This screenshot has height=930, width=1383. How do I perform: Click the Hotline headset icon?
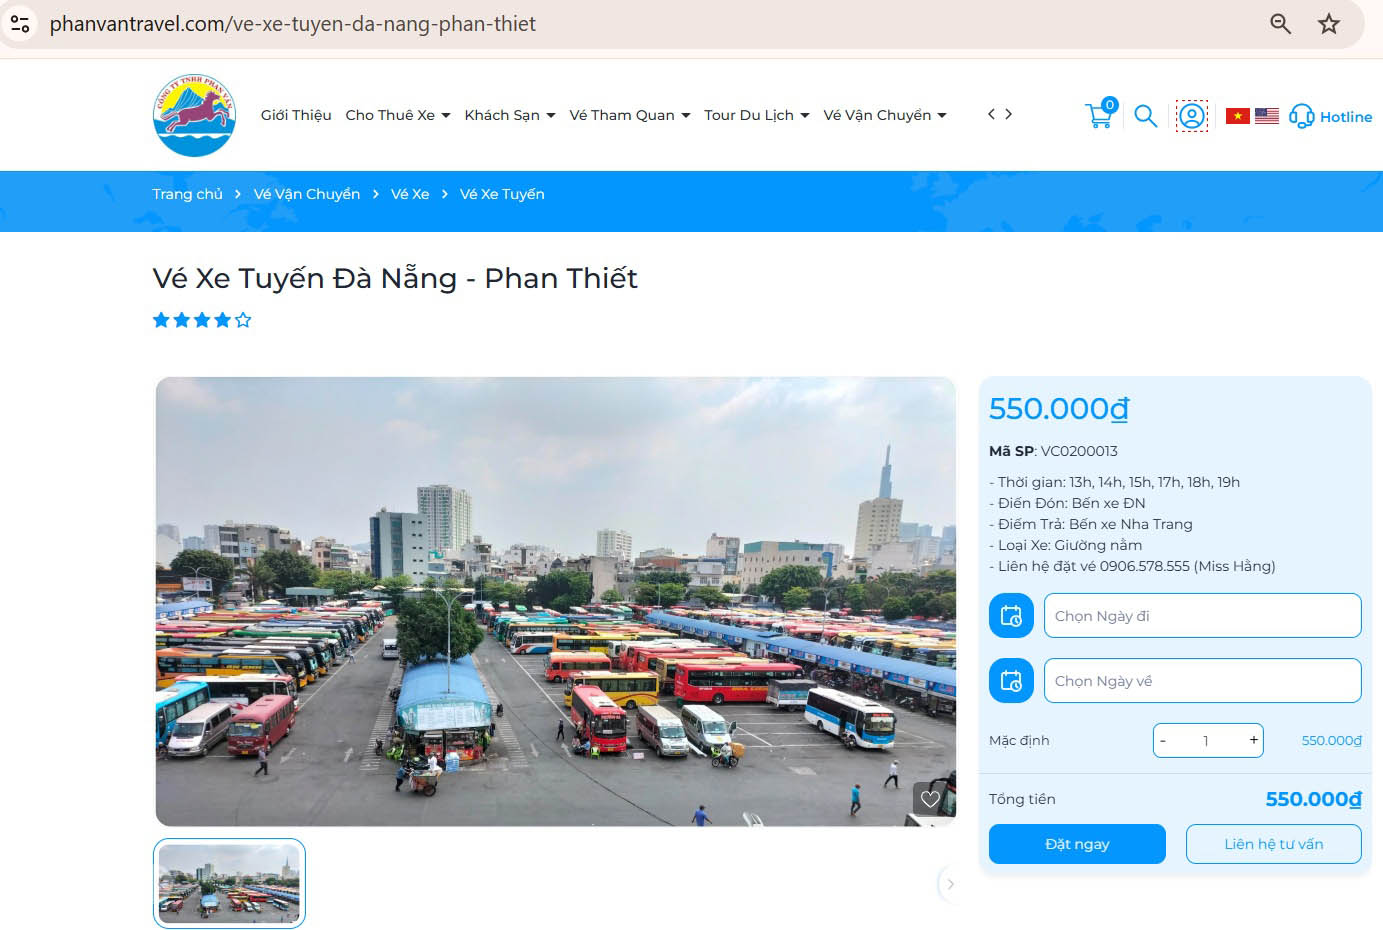pos(1300,117)
